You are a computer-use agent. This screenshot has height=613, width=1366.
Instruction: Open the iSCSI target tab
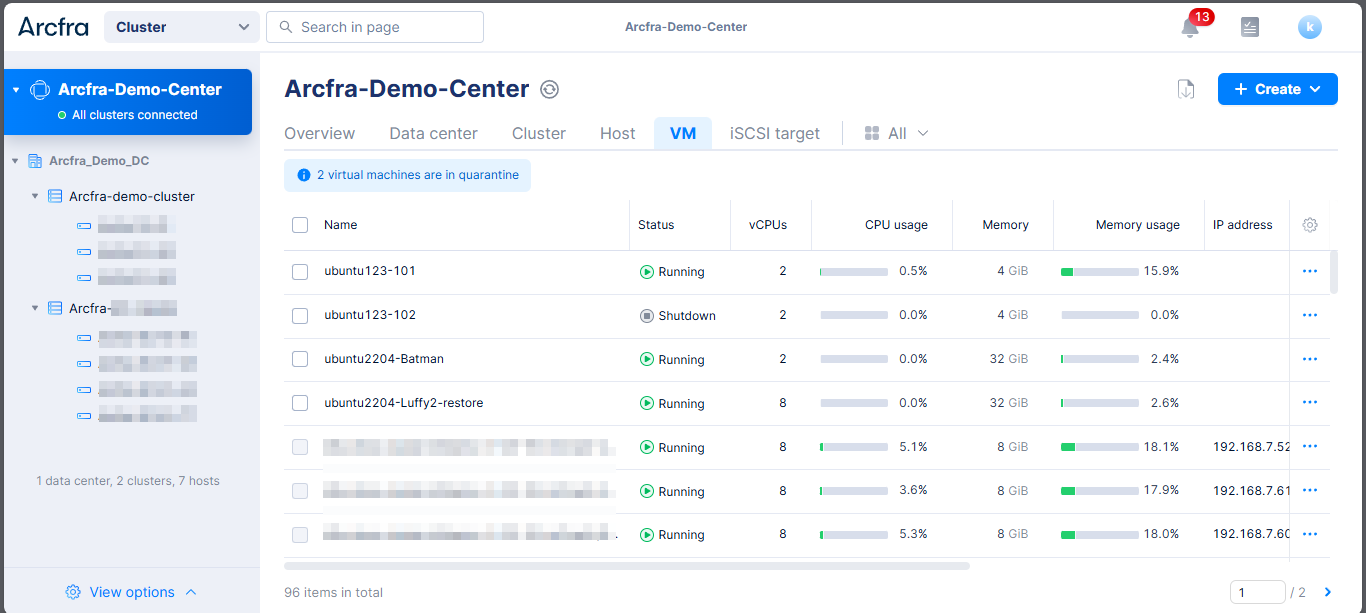click(774, 133)
